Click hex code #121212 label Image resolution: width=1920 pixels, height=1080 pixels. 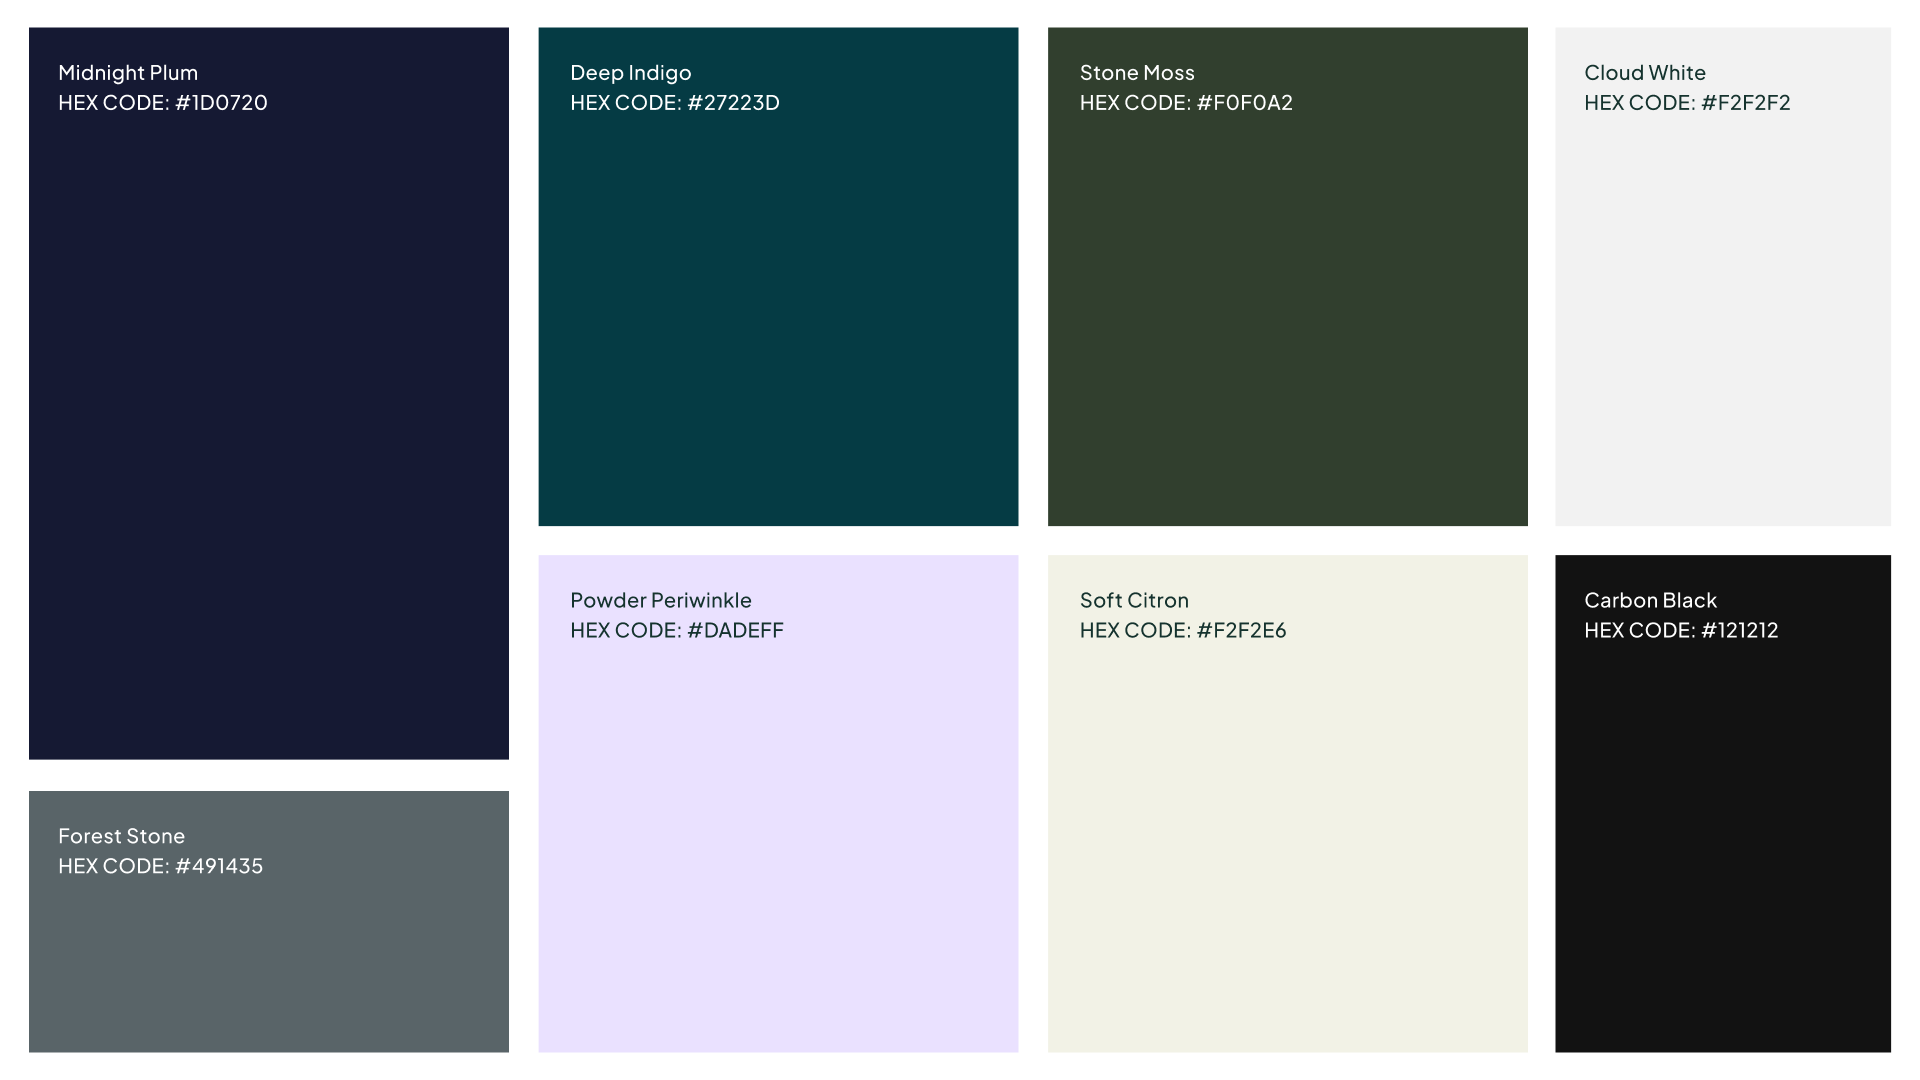click(1681, 631)
